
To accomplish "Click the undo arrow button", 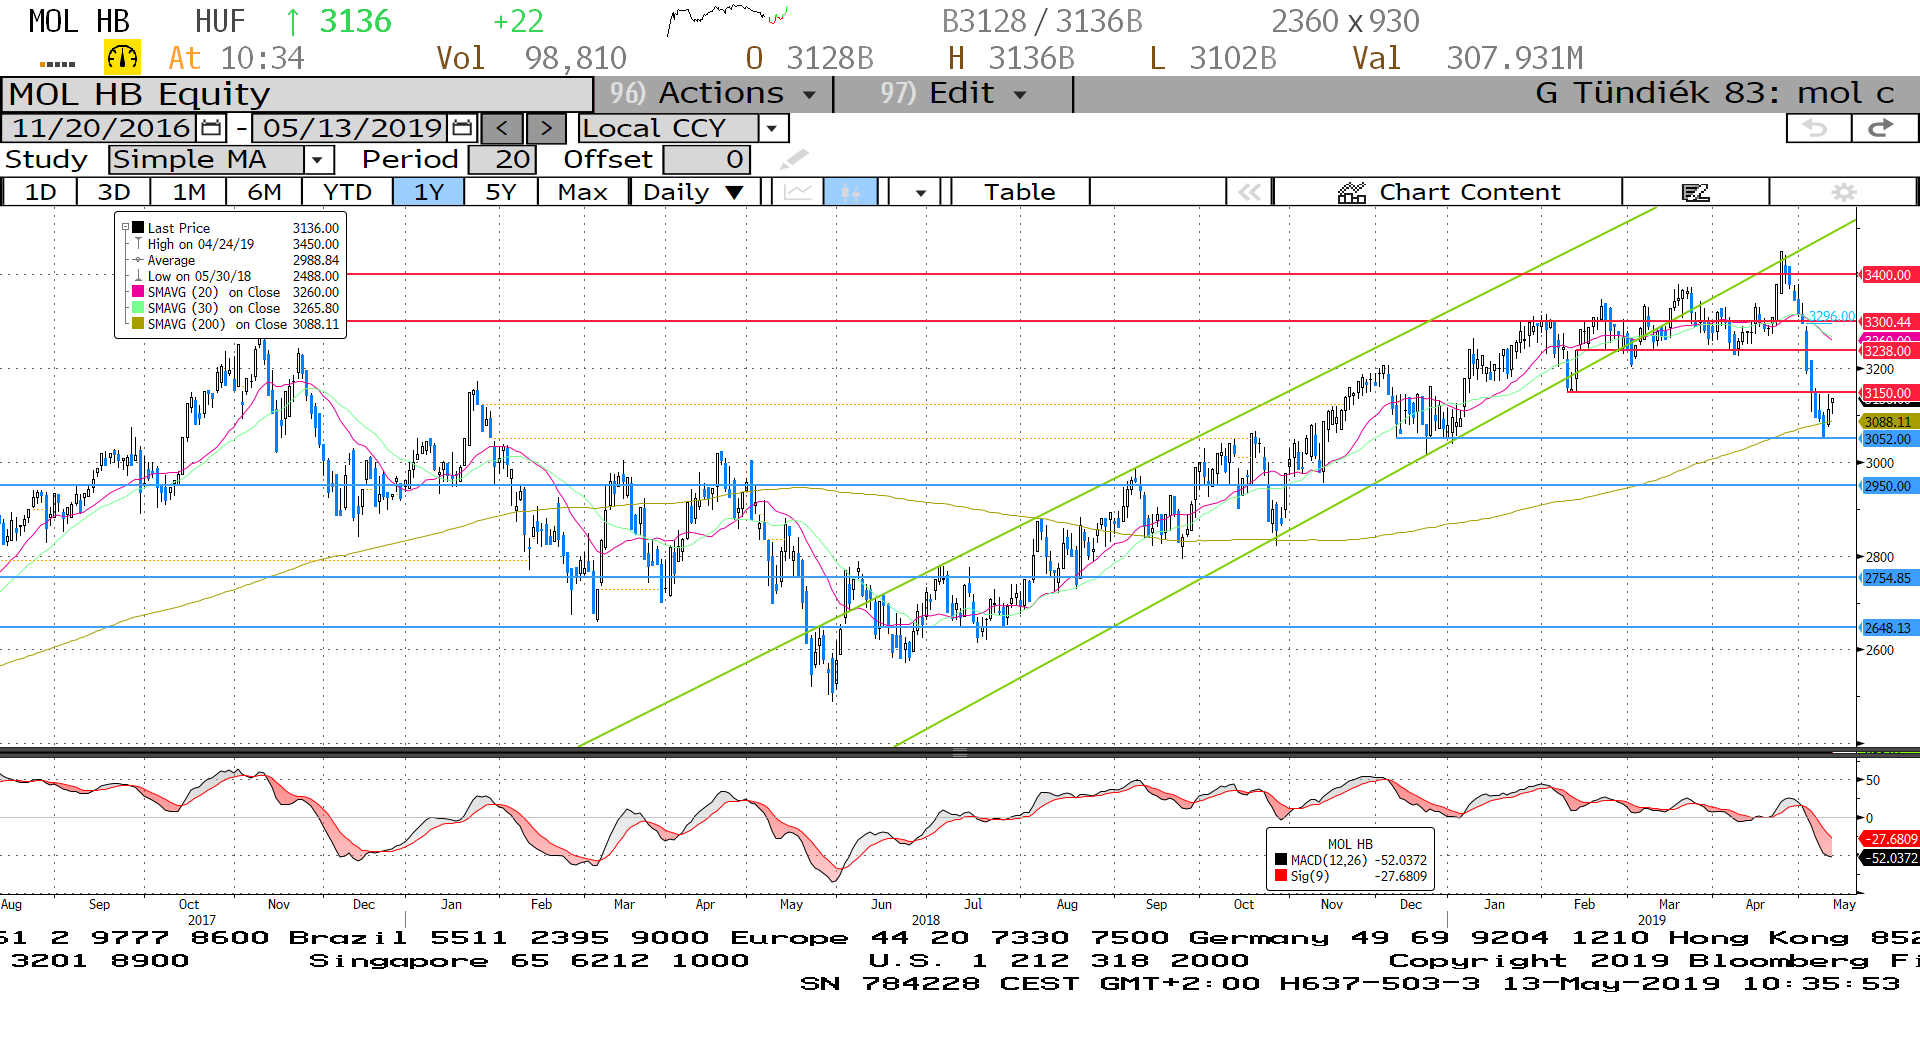I will [1817, 128].
